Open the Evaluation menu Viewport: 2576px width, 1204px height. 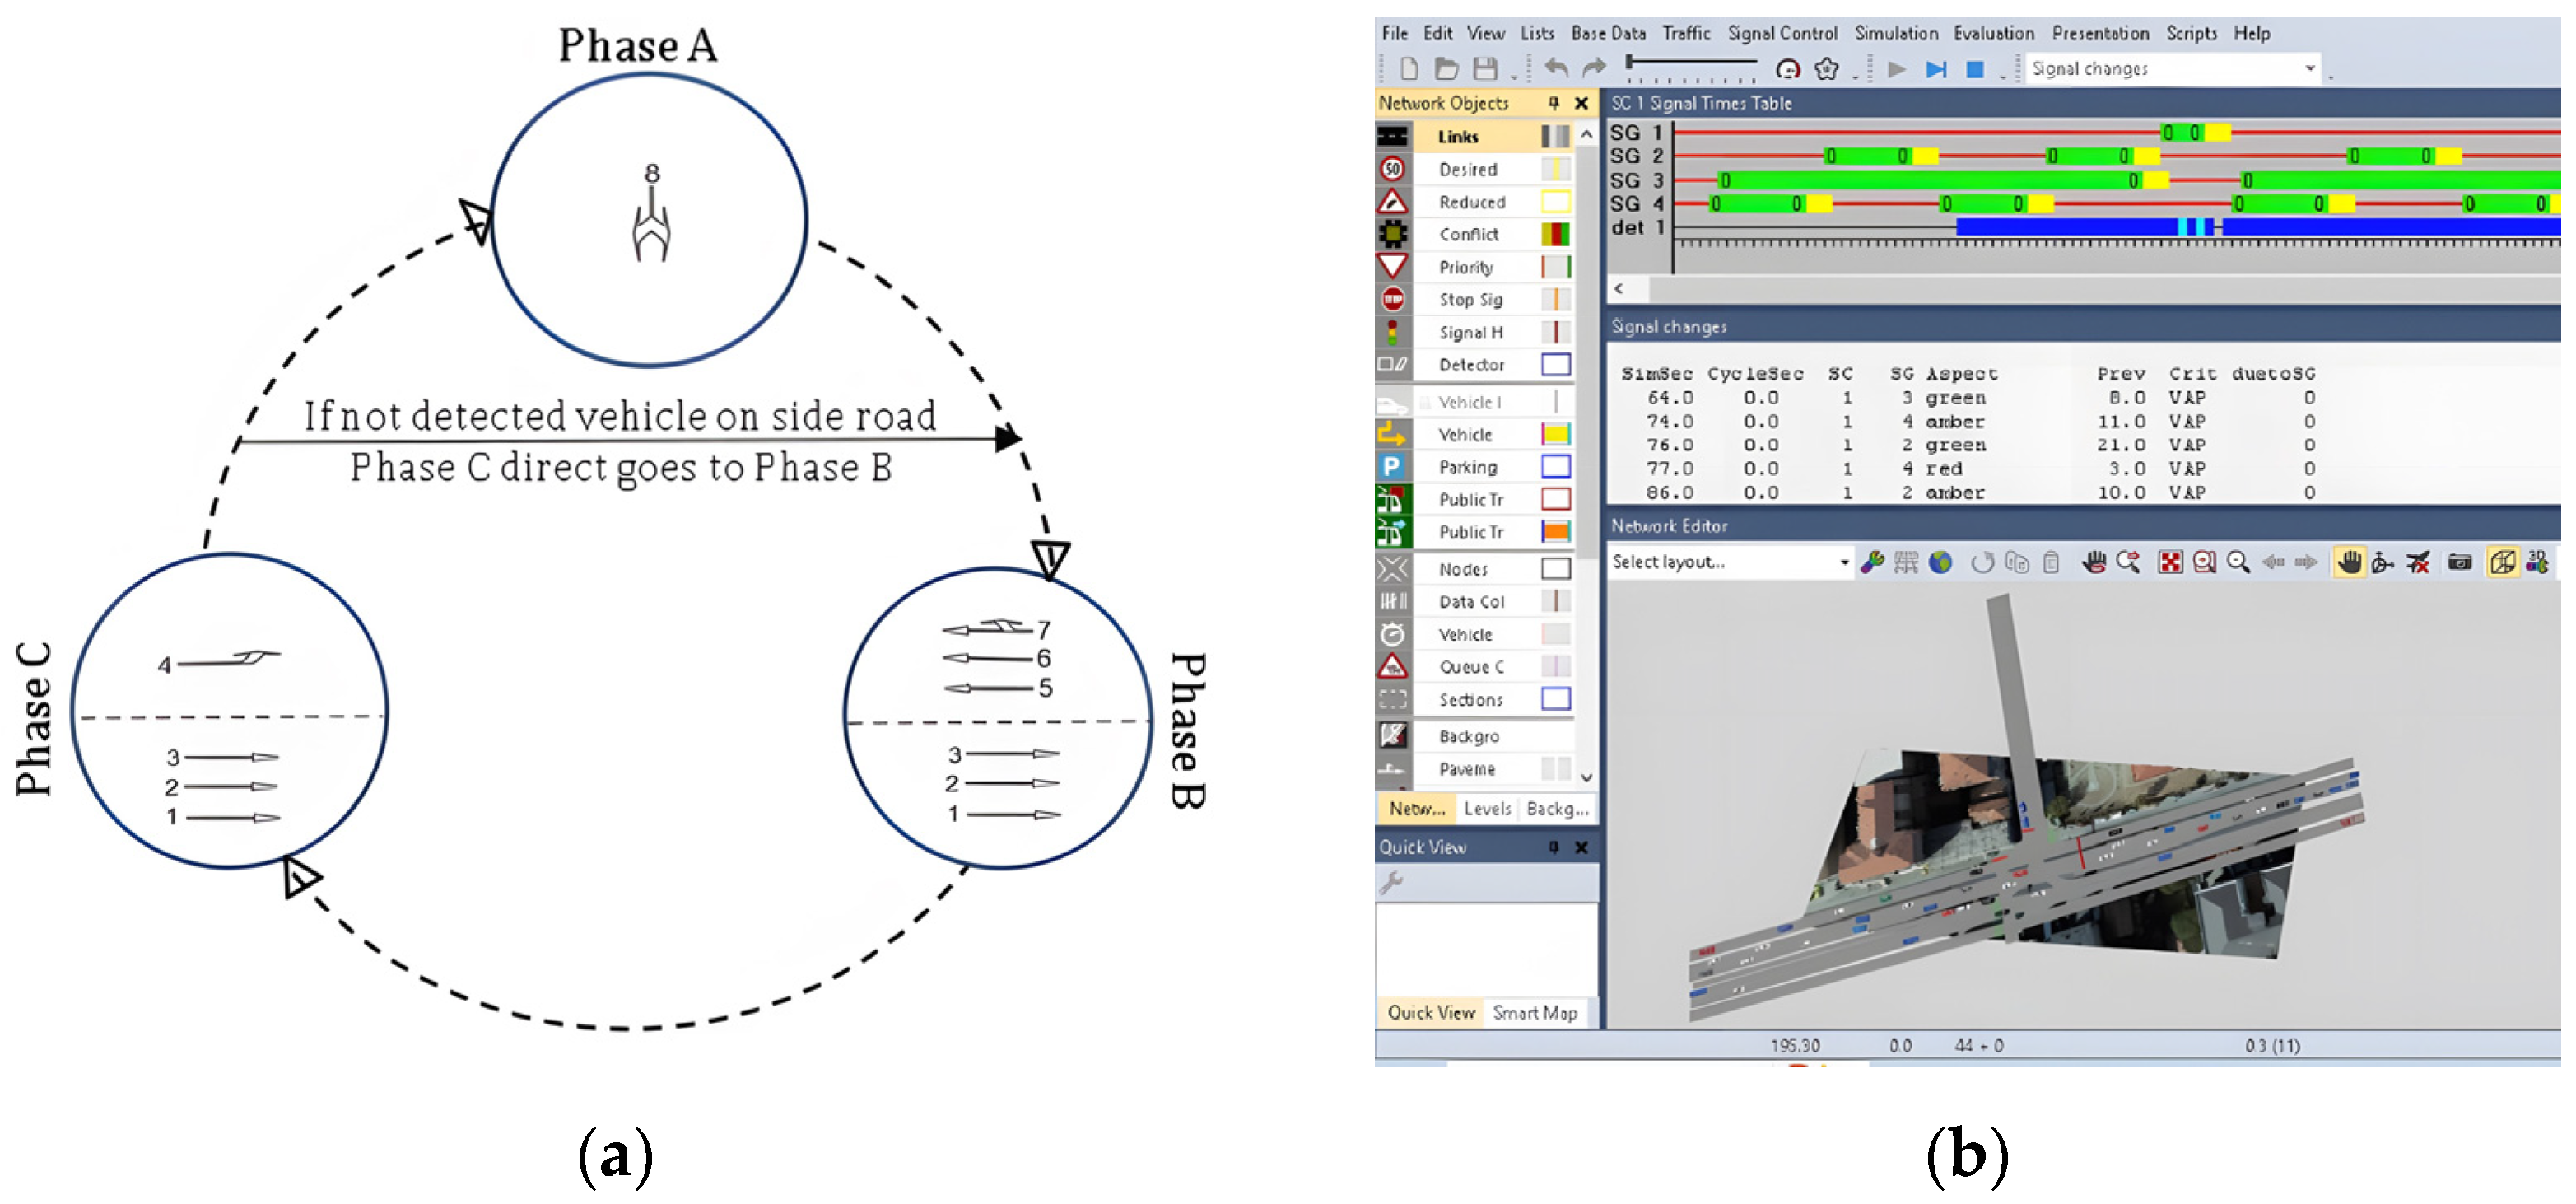click(1994, 33)
